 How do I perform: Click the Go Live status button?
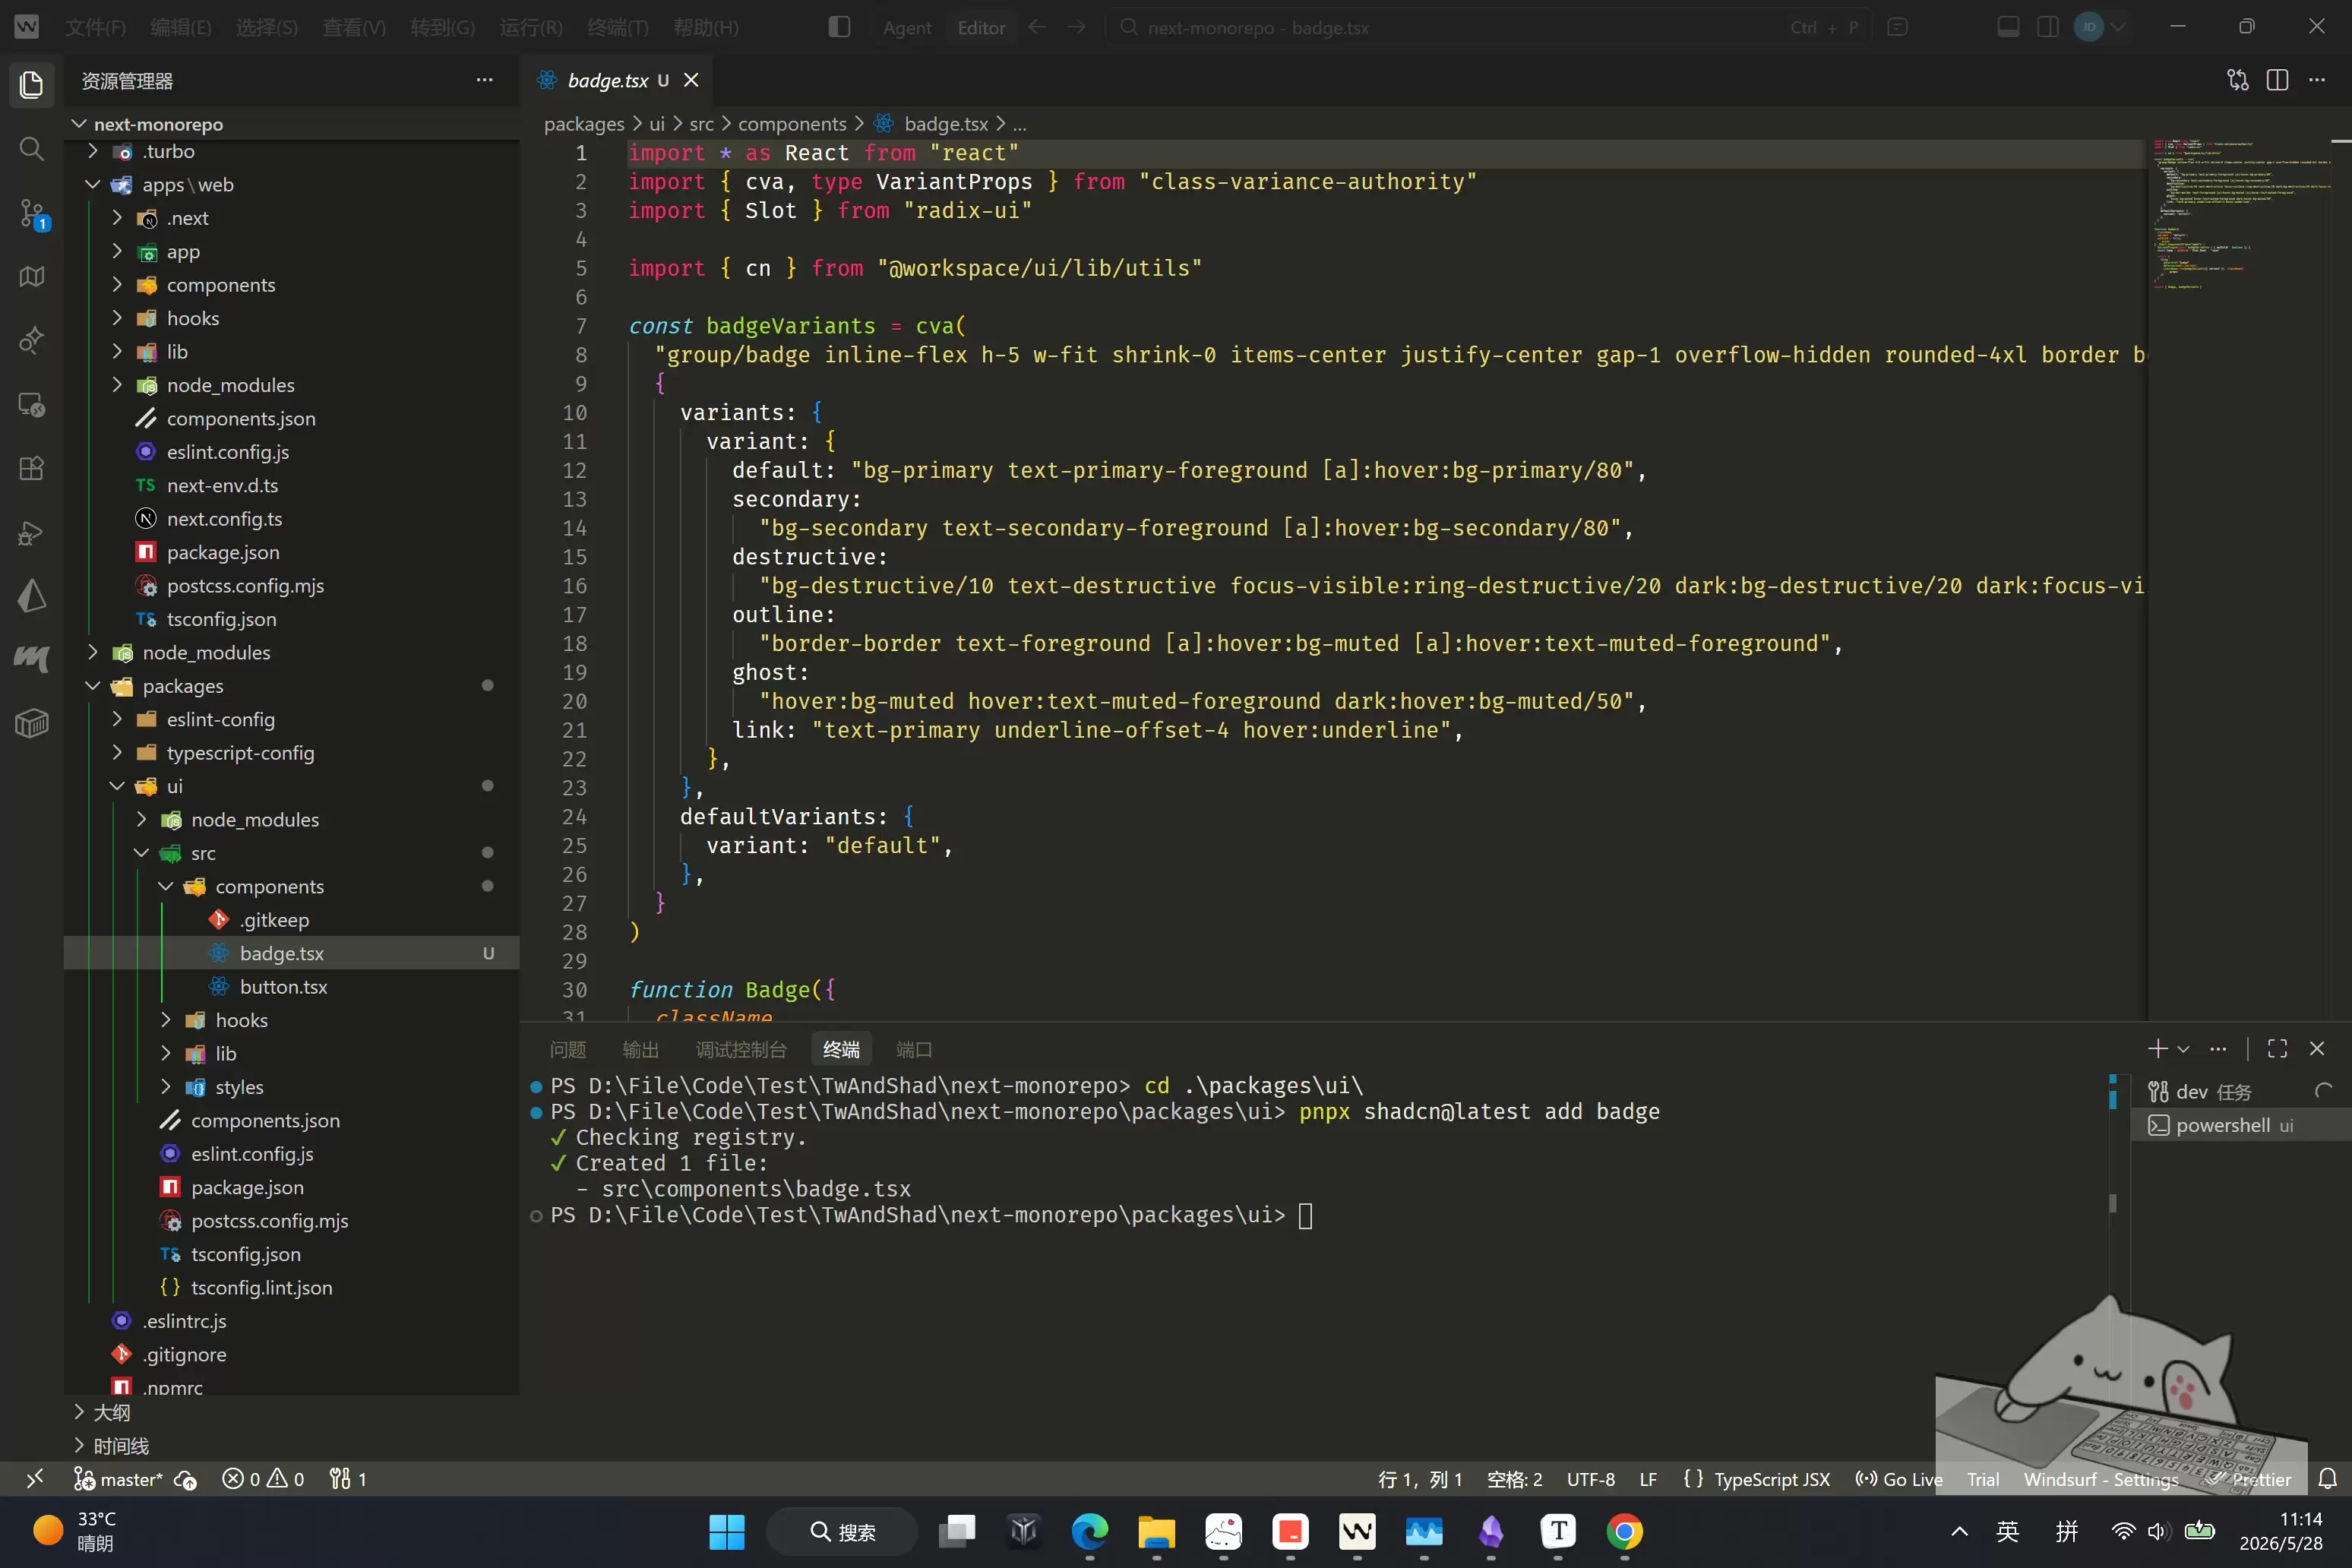[1898, 1479]
